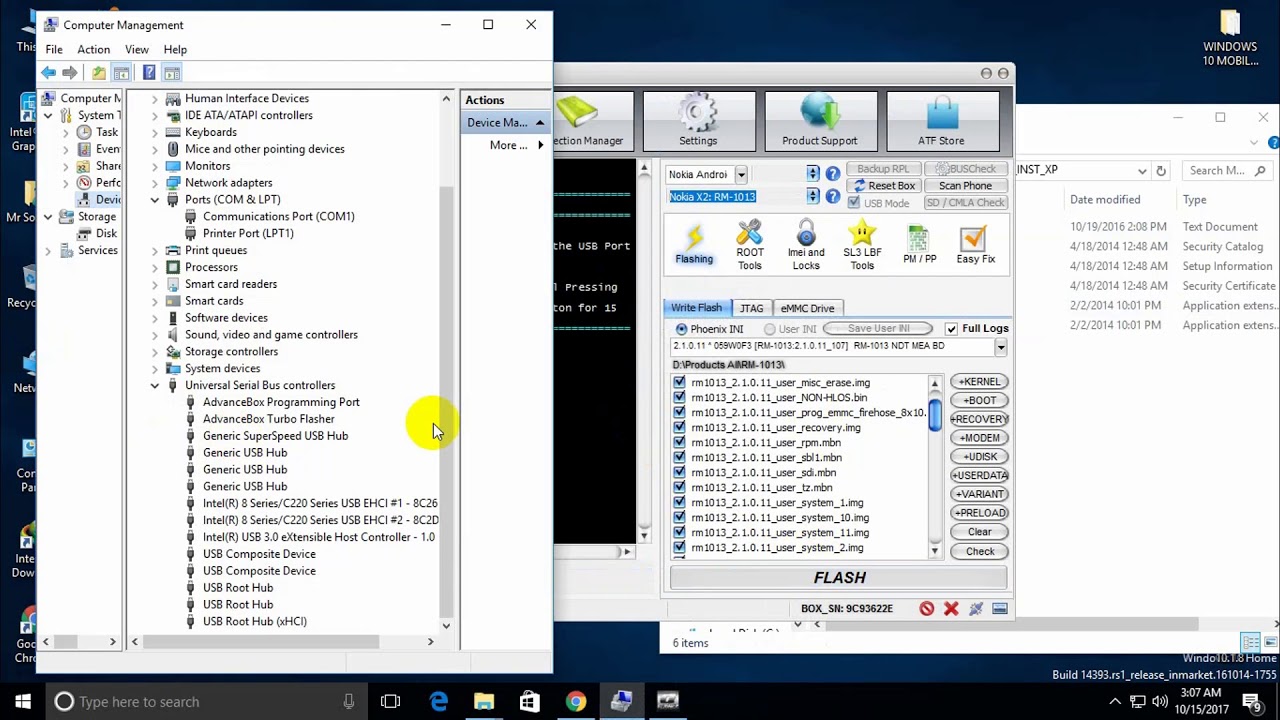Open File Explorer from taskbar

[x=484, y=702]
